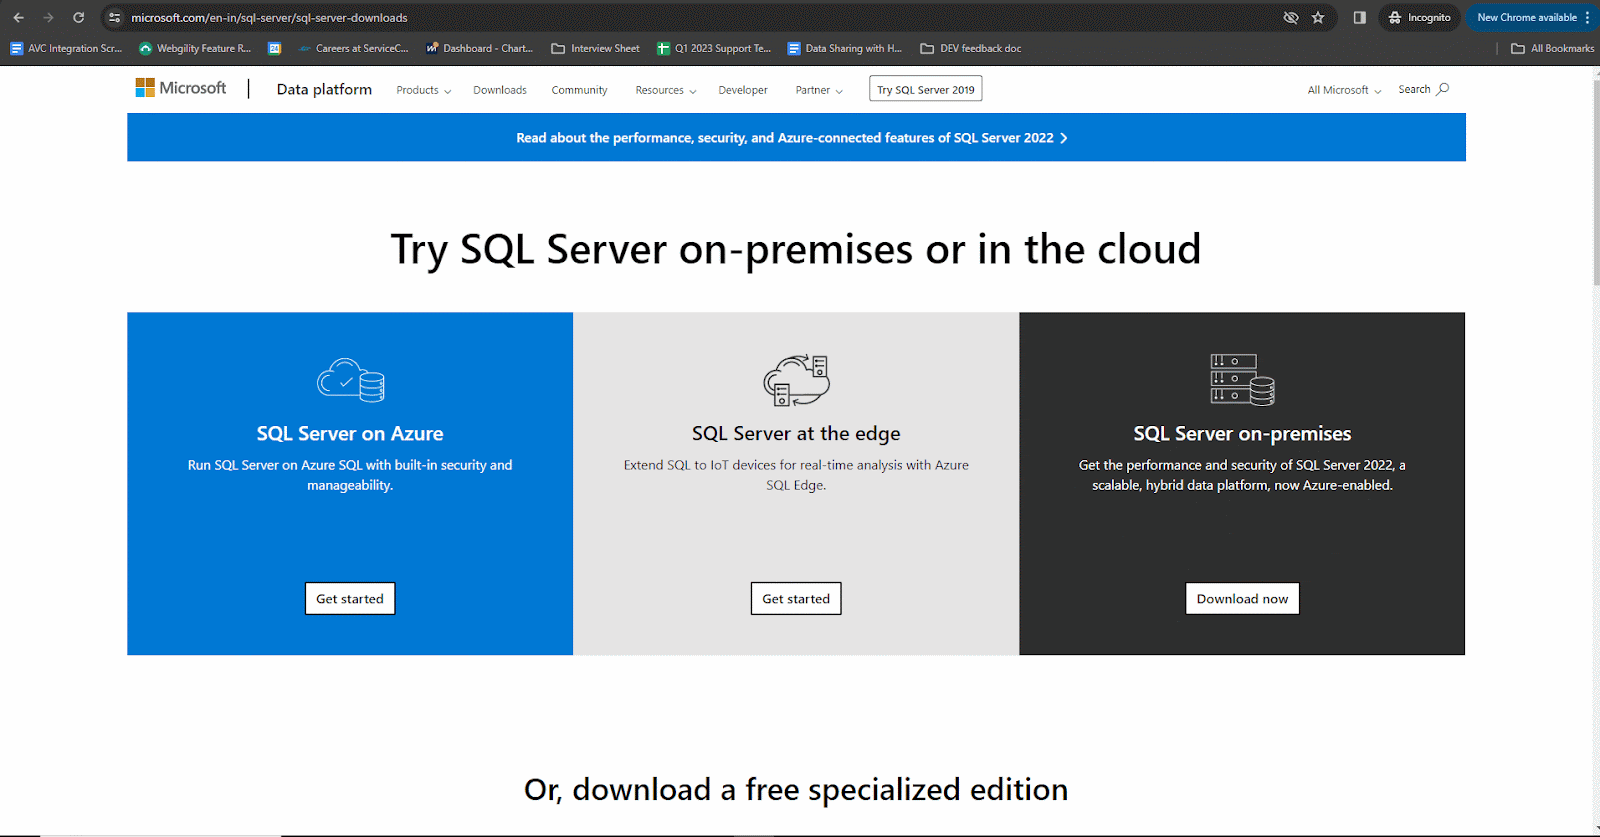Click the third-party cookies blocked eye icon
The width and height of the screenshot is (1600, 837).
pos(1291,18)
